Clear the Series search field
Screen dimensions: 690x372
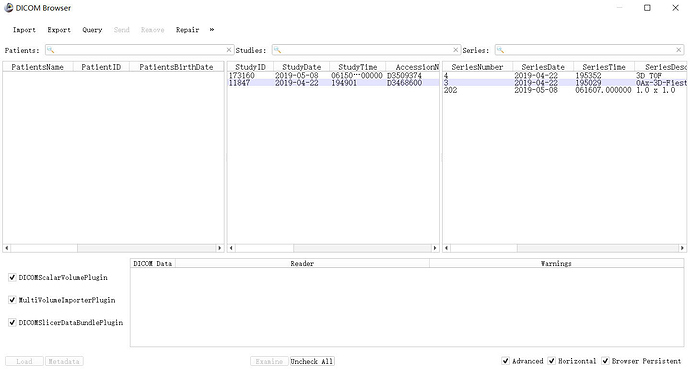pos(679,50)
